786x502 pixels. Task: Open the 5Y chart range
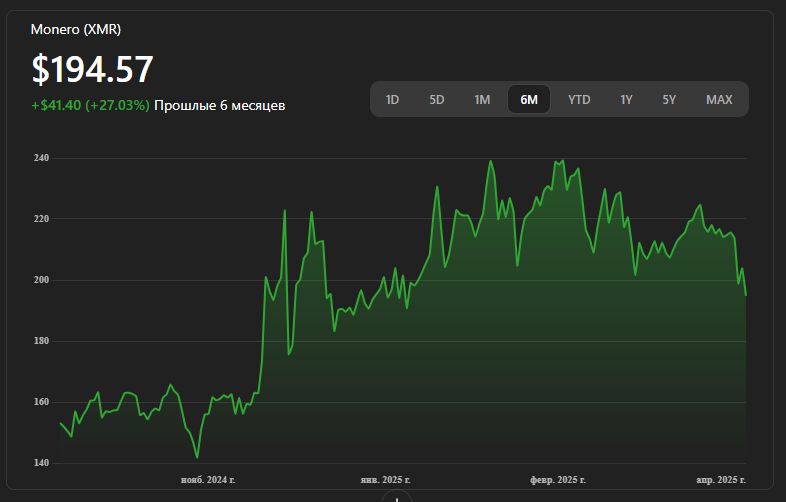click(x=669, y=100)
